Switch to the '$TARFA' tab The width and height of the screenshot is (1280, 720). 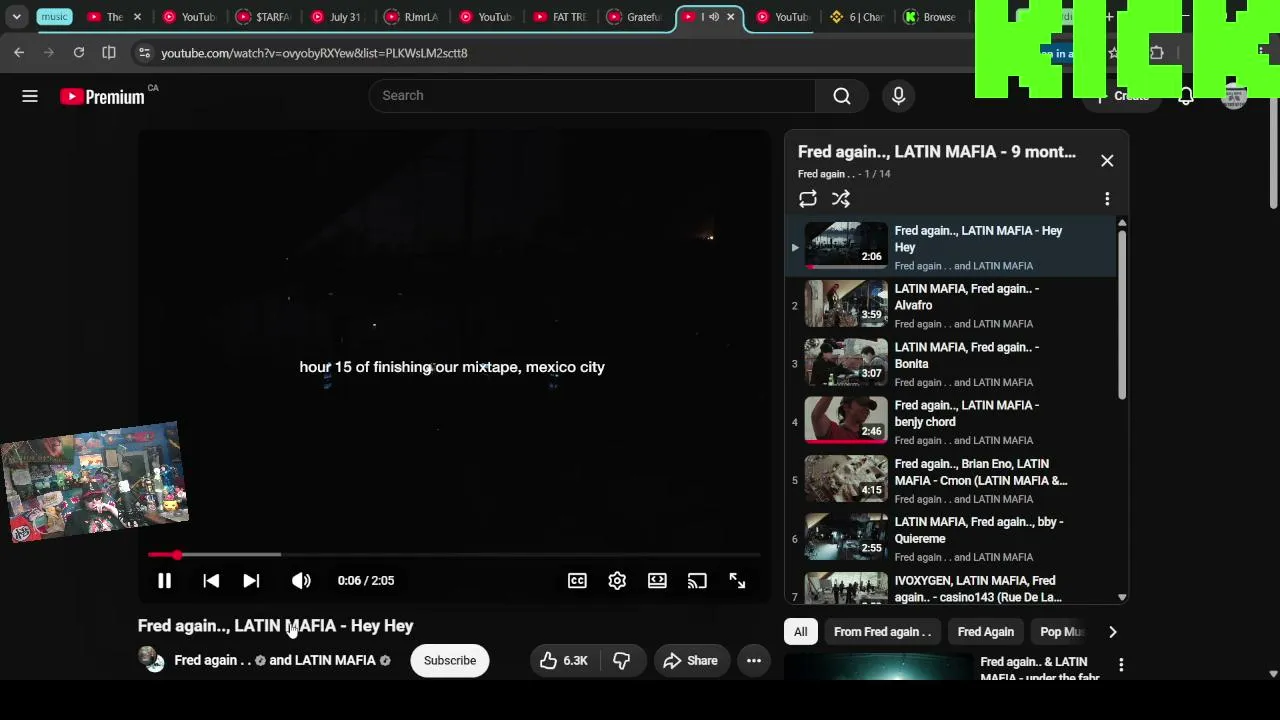[263, 17]
